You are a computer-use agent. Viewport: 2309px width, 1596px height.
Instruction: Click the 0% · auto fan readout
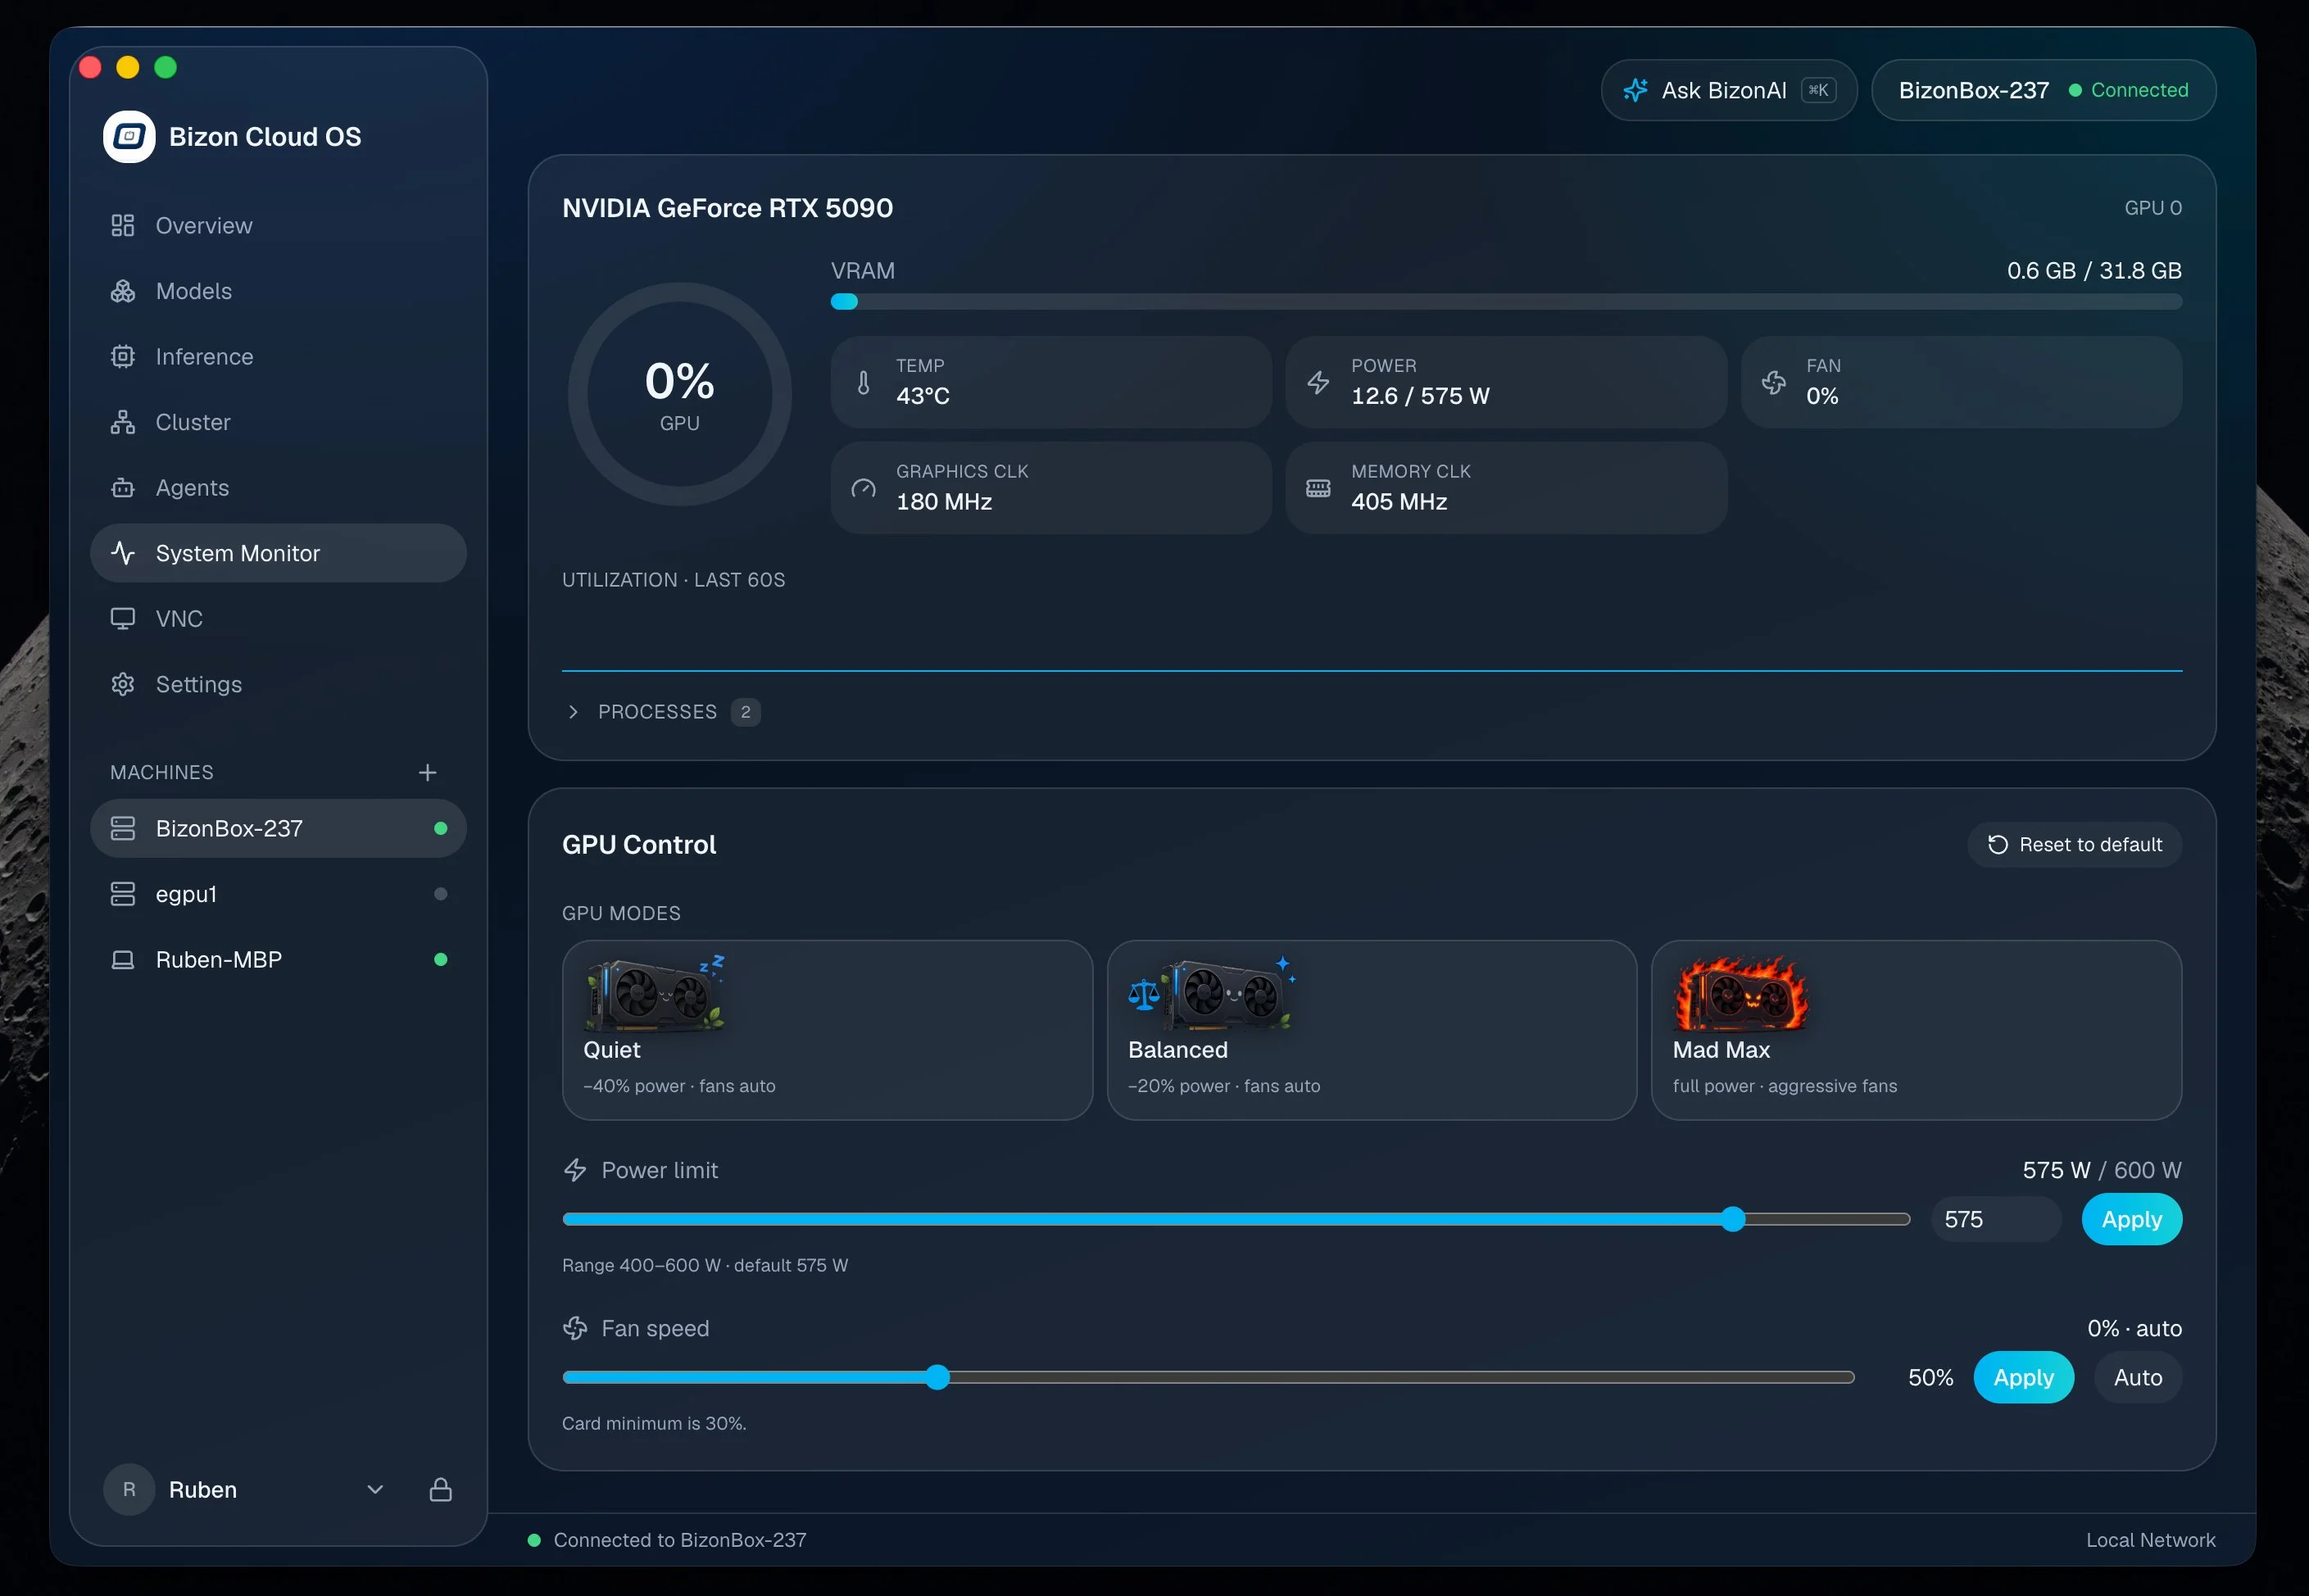point(2134,1328)
